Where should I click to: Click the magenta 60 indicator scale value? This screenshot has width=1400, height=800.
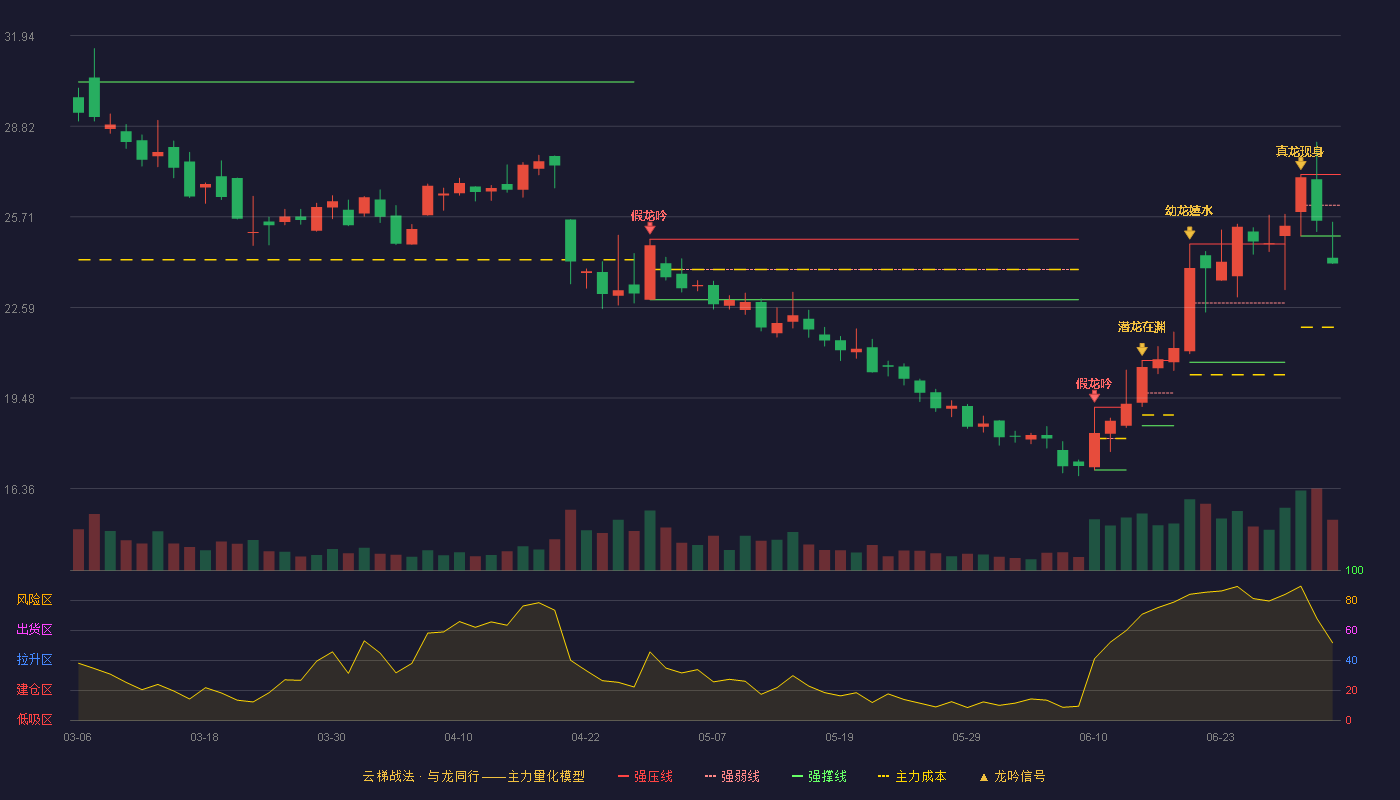[1350, 631]
